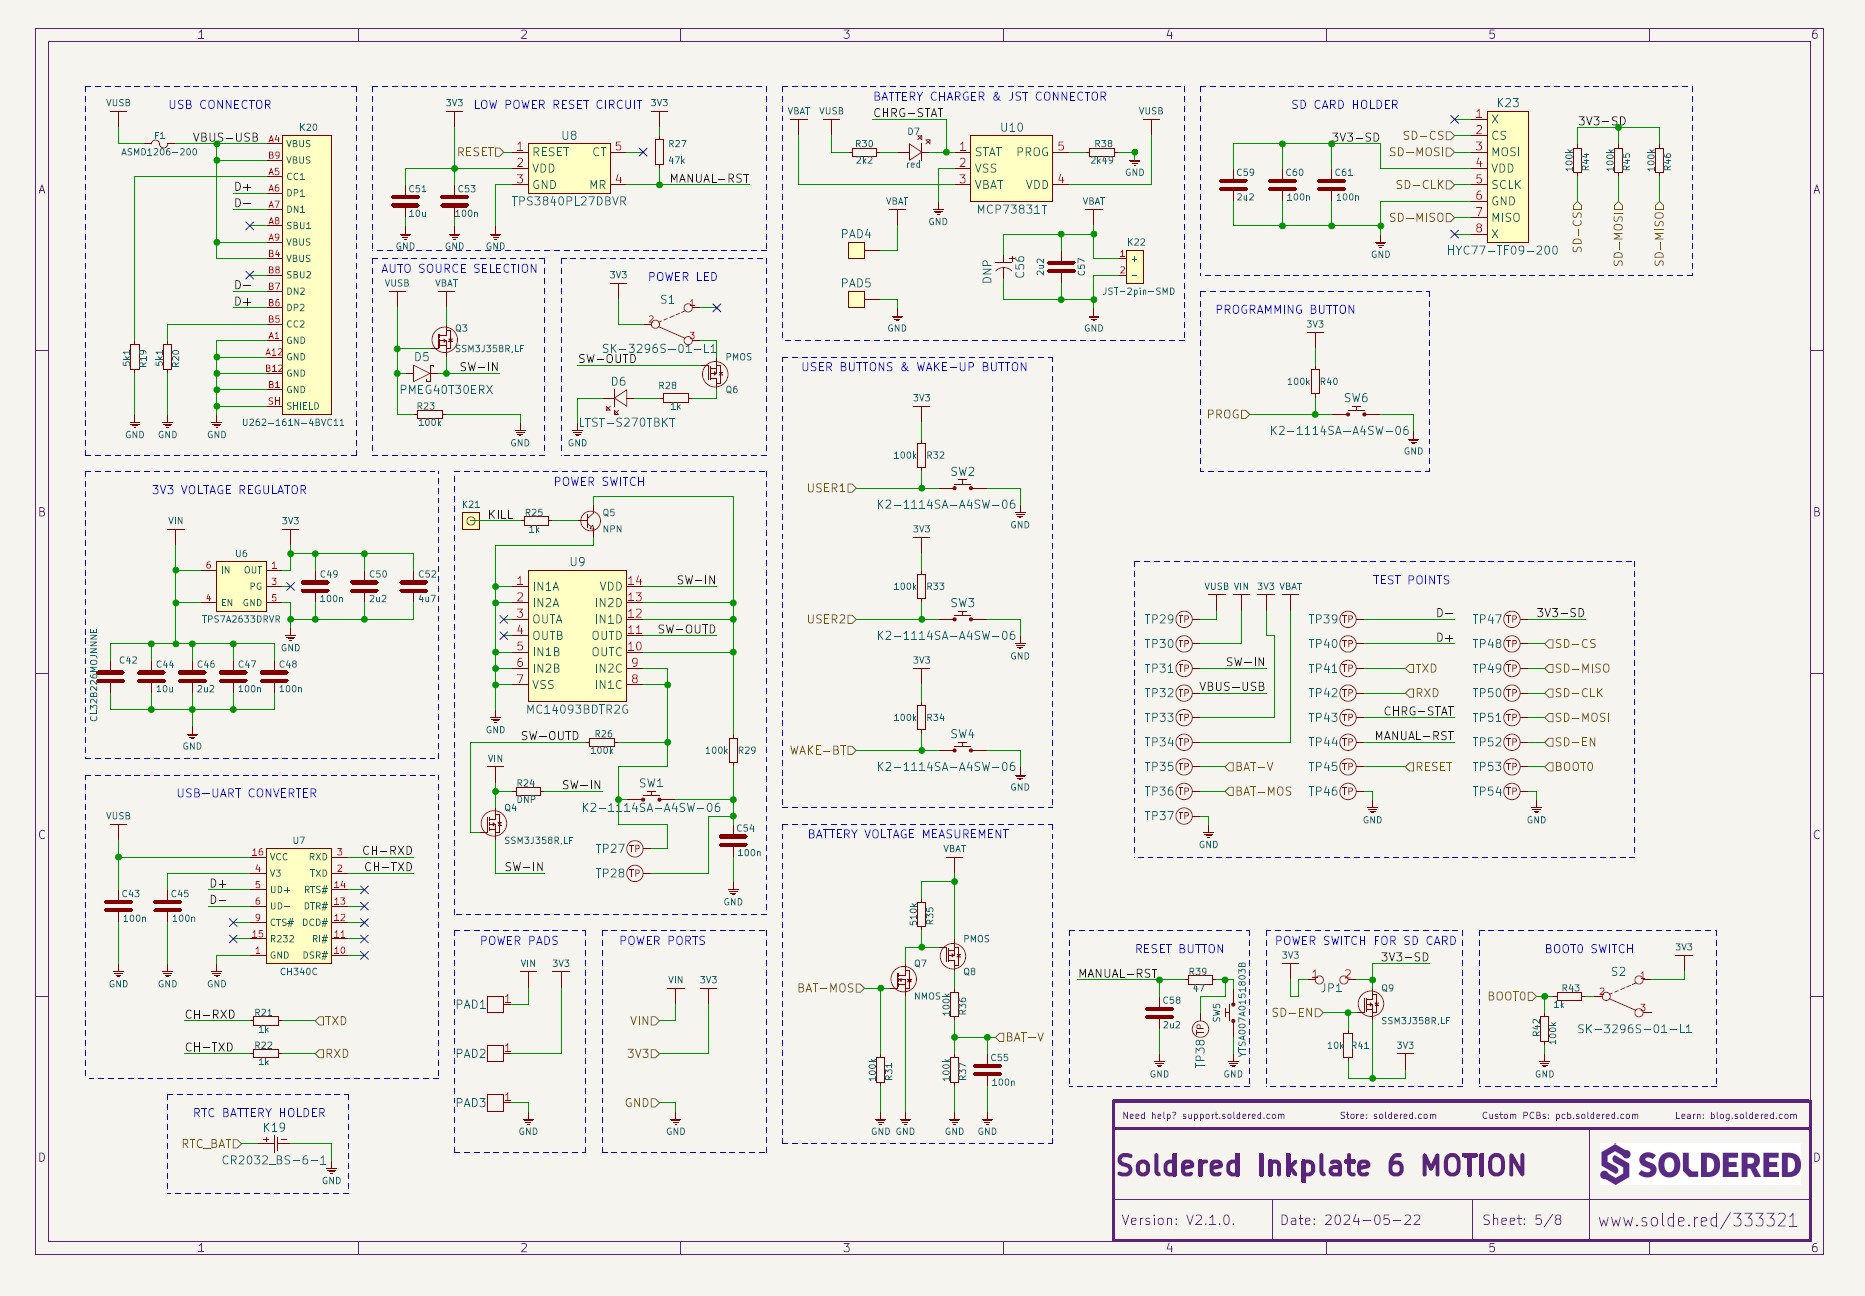Viewport: 1865px width, 1296px height.
Task: Open the support.soldered.com help link
Action: [x=1232, y=1116]
